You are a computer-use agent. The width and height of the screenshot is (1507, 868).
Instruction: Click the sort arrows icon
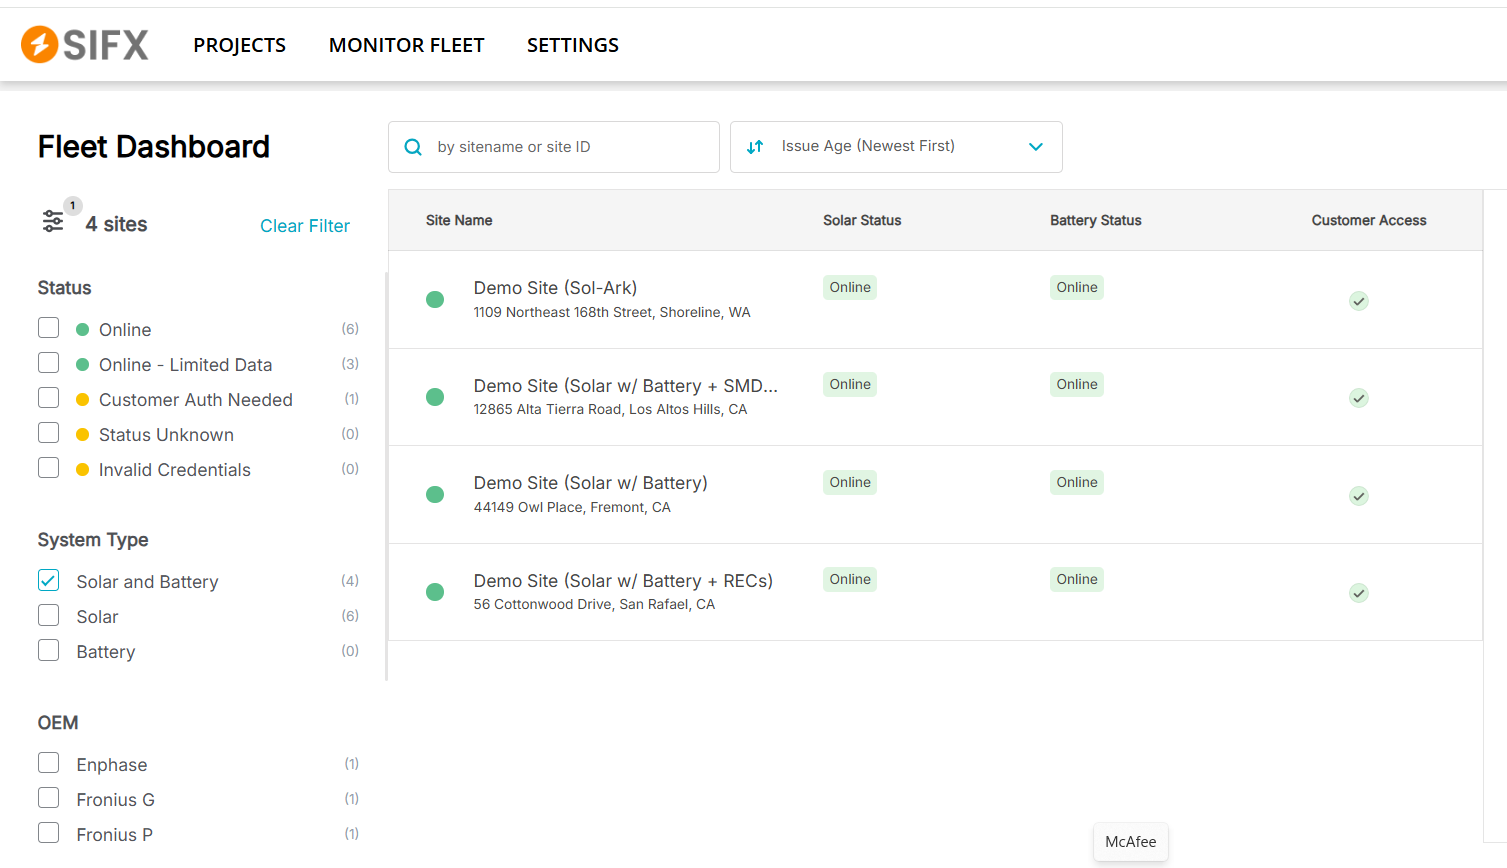(755, 147)
